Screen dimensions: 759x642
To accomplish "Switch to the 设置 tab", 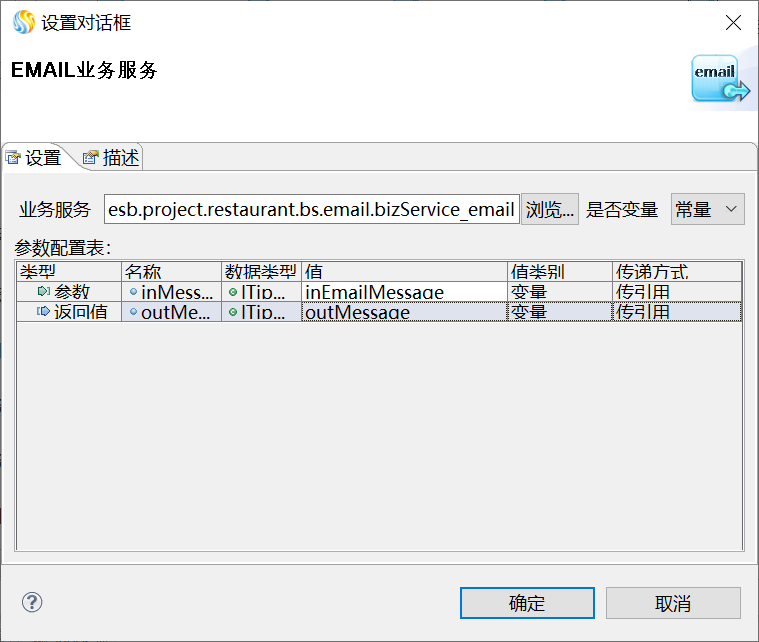I will tap(34, 158).
